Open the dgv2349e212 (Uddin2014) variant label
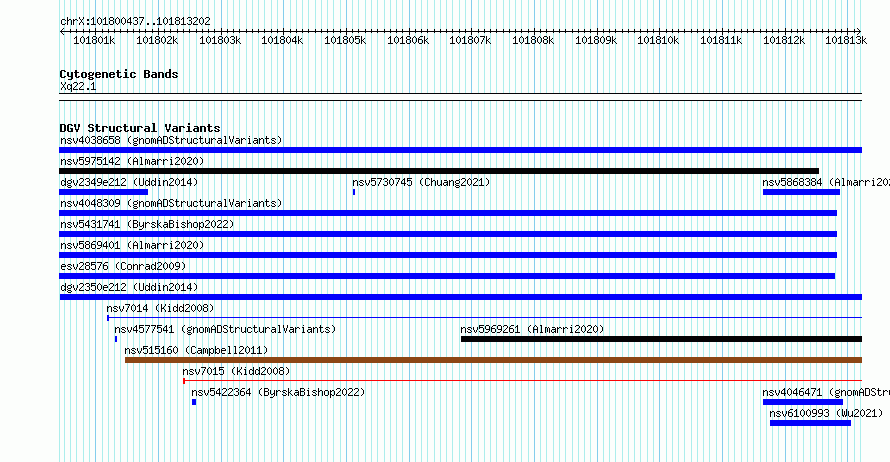The image size is (890, 462). coord(129,182)
